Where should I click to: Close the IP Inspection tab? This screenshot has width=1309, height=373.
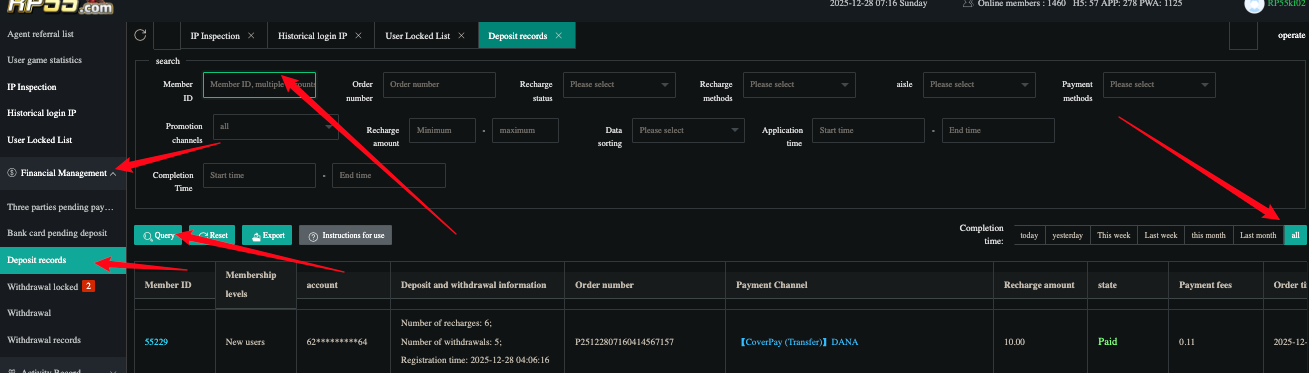pos(250,36)
